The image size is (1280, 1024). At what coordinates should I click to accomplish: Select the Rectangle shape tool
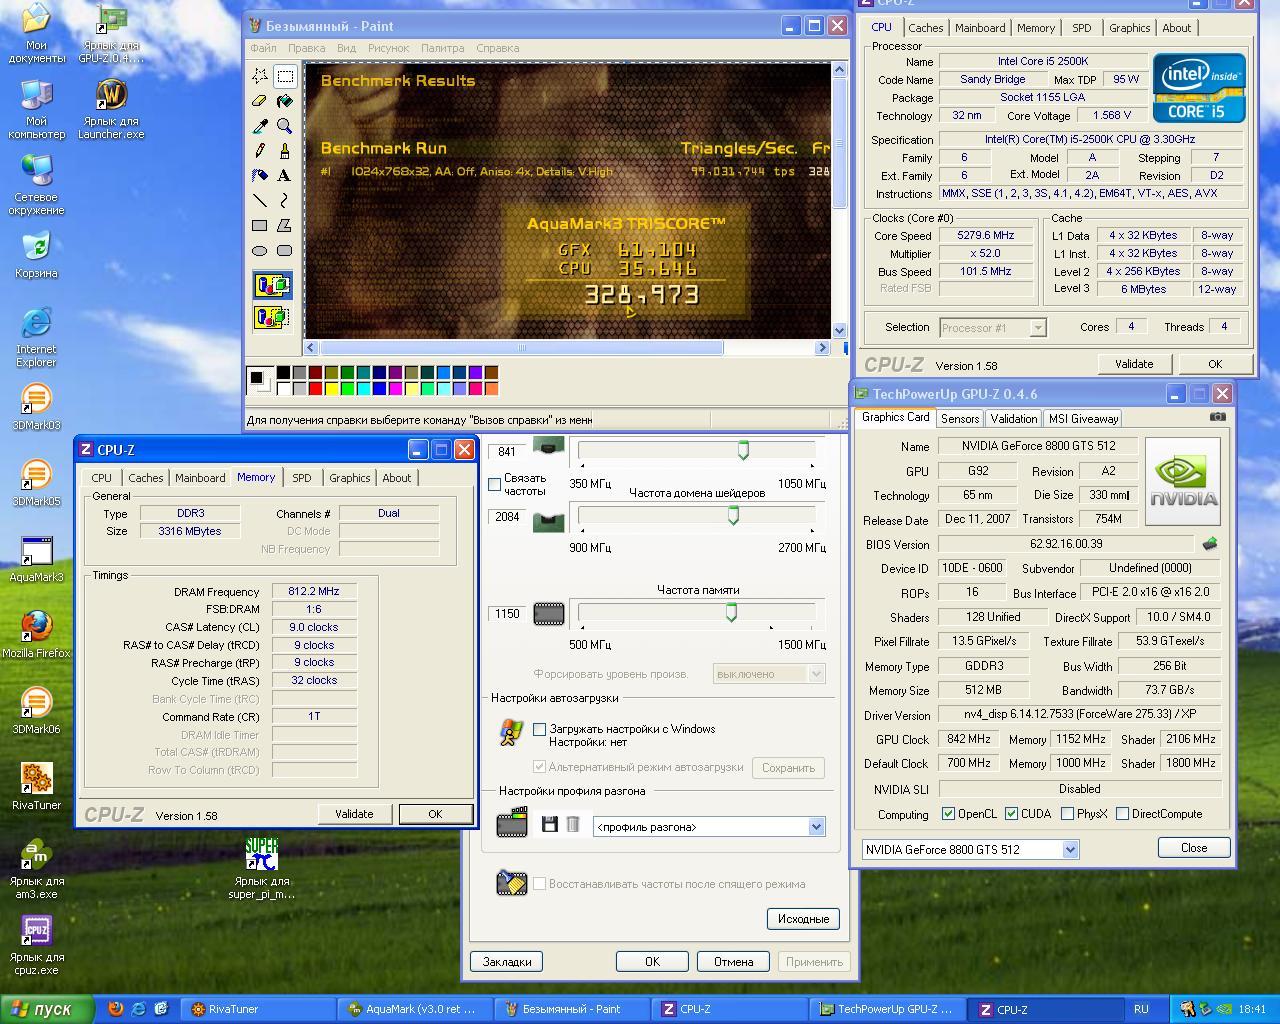[x=260, y=226]
